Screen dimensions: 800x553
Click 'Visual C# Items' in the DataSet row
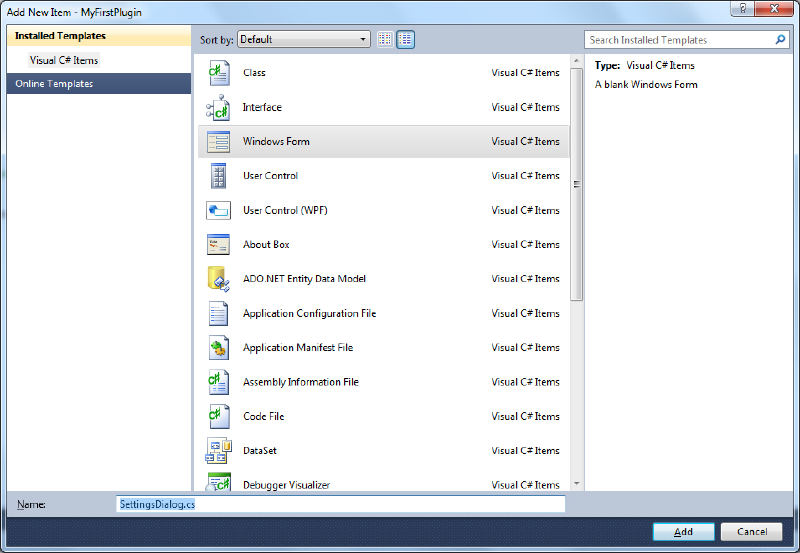point(525,450)
